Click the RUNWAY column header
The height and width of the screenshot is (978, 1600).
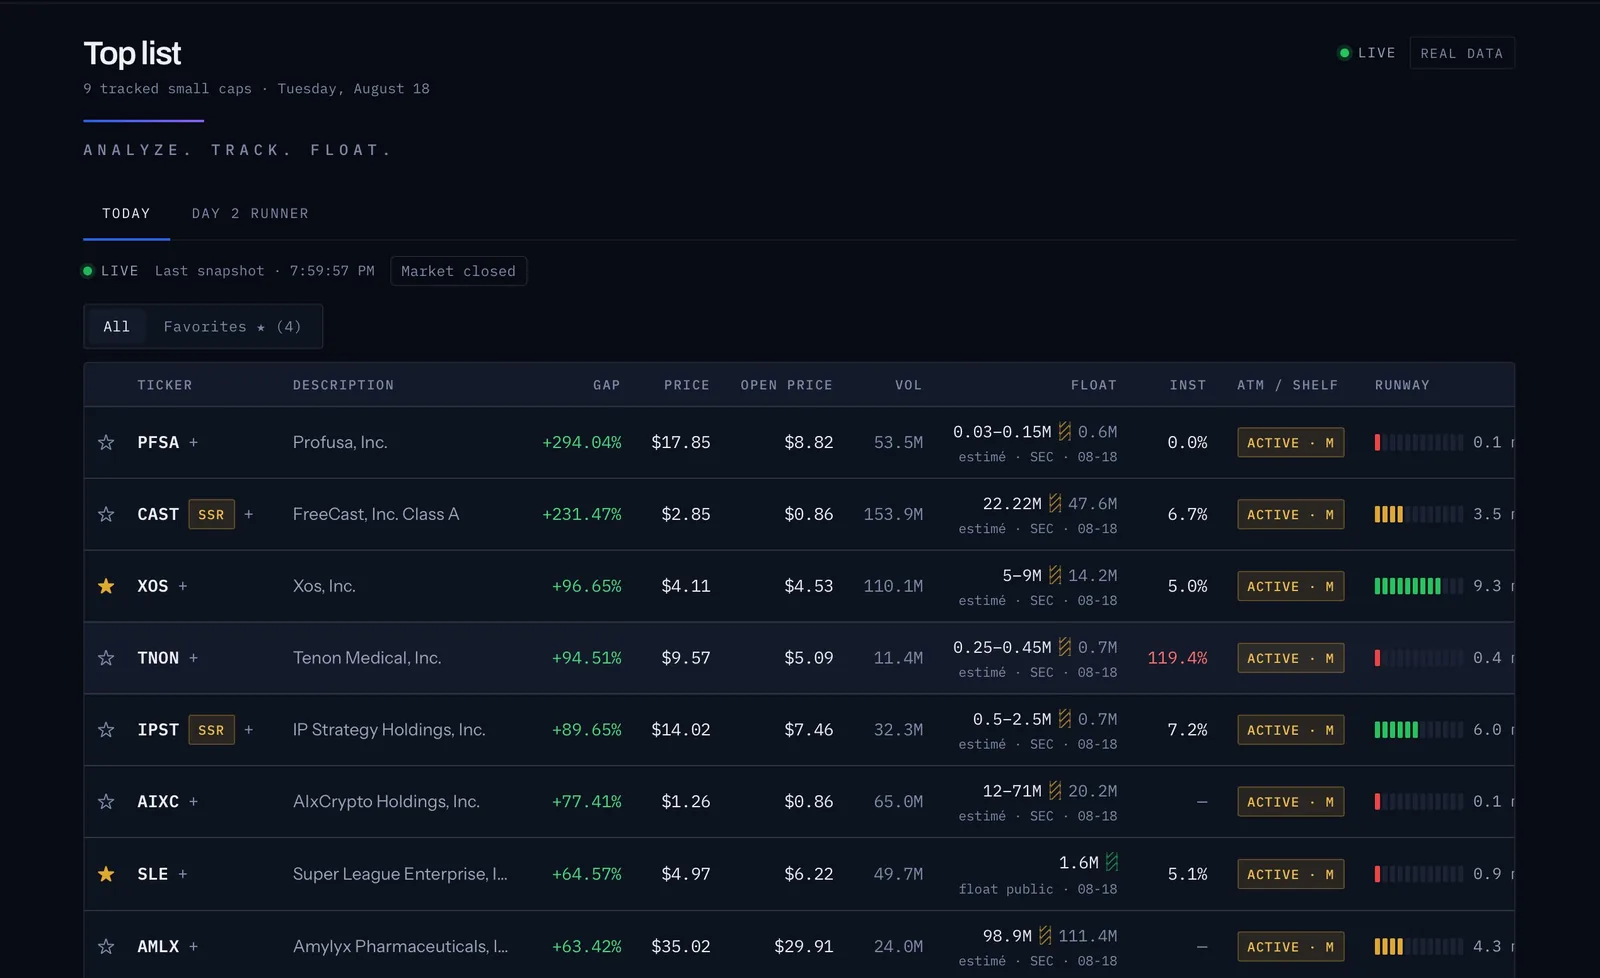tap(1402, 385)
